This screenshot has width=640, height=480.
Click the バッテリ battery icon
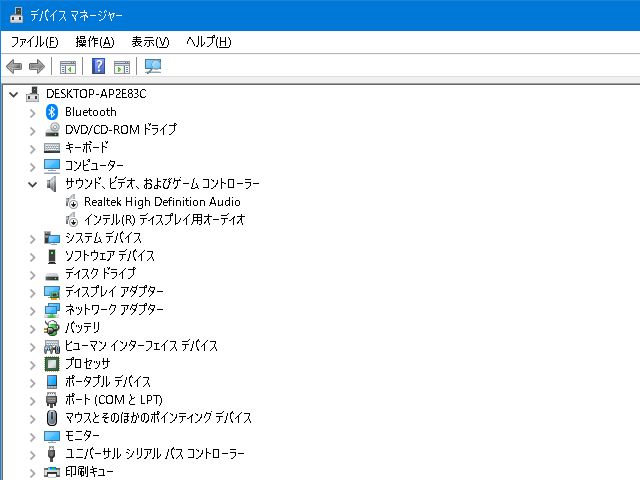pyautogui.click(x=53, y=328)
